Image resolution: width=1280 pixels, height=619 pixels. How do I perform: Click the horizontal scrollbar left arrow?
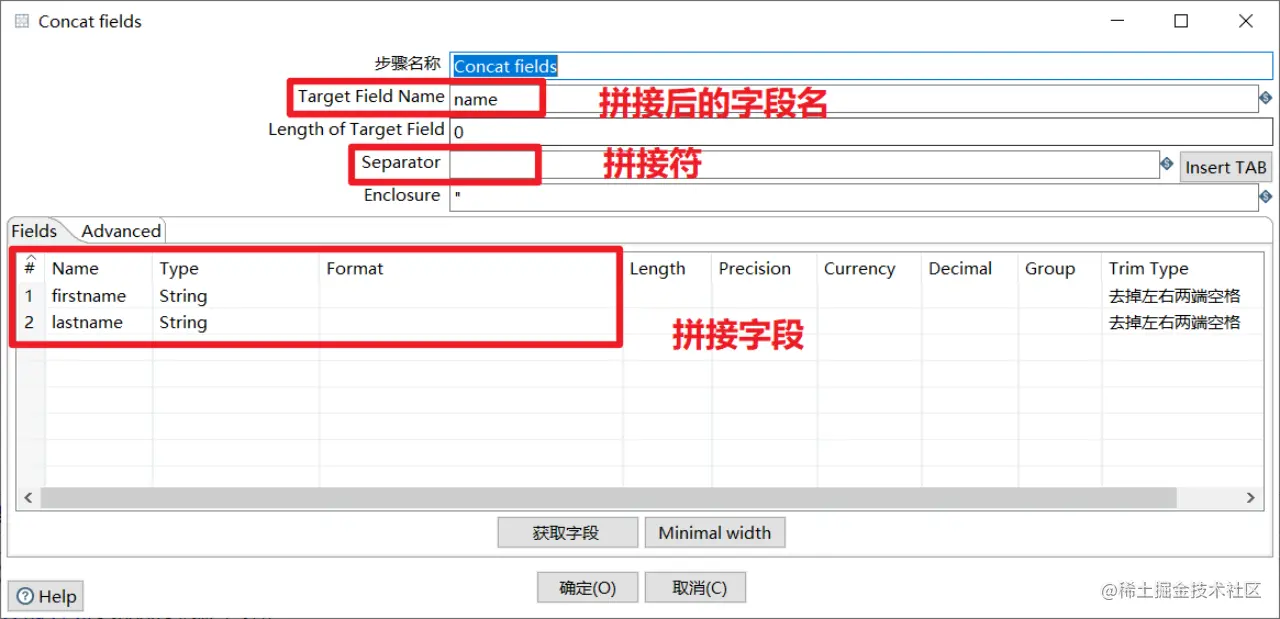point(28,497)
